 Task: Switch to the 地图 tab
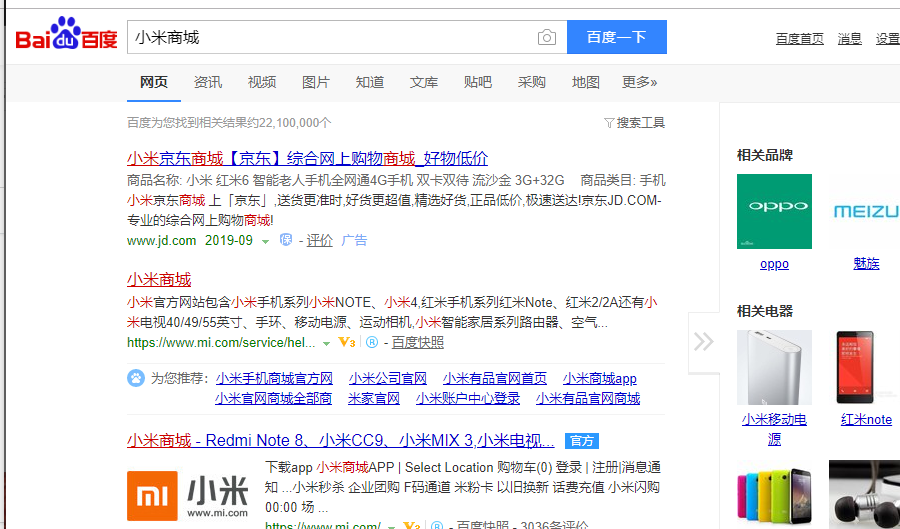pyautogui.click(x=585, y=82)
